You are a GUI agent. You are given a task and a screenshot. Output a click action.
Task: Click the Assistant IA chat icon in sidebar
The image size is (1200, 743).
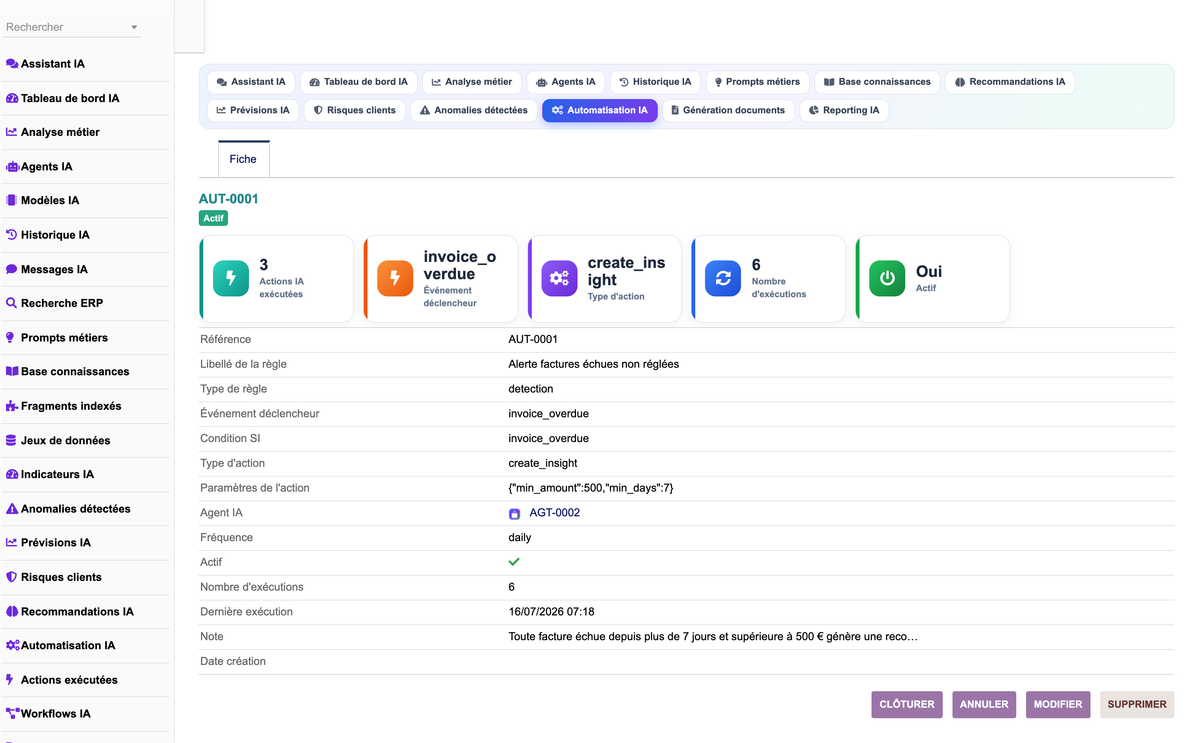tap(12, 64)
